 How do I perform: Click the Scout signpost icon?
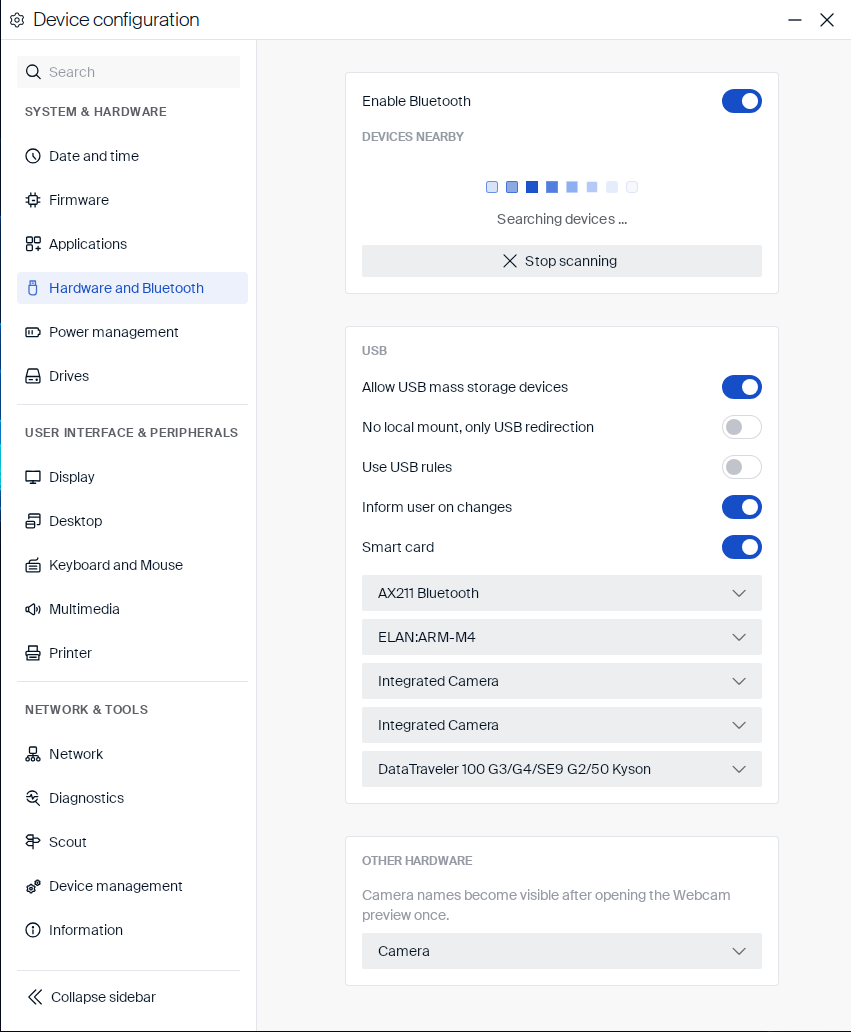pos(33,842)
